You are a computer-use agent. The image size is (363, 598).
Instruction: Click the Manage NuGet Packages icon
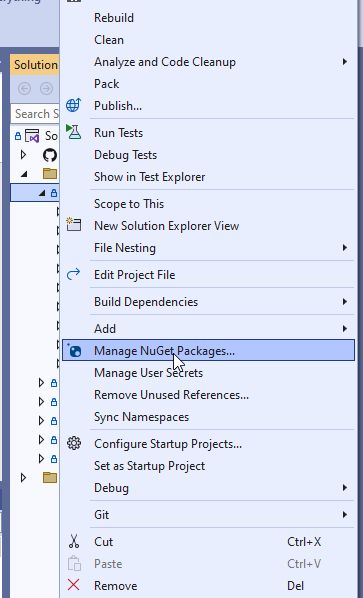(73, 350)
